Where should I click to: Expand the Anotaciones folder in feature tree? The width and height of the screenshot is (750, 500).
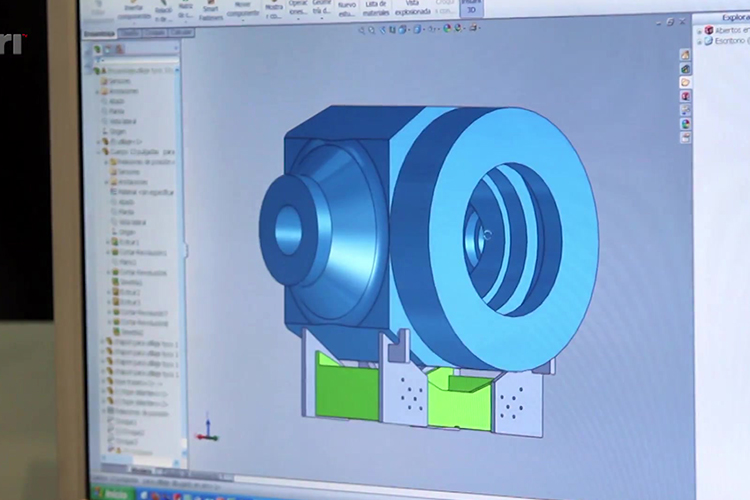pyautogui.click(x=97, y=89)
